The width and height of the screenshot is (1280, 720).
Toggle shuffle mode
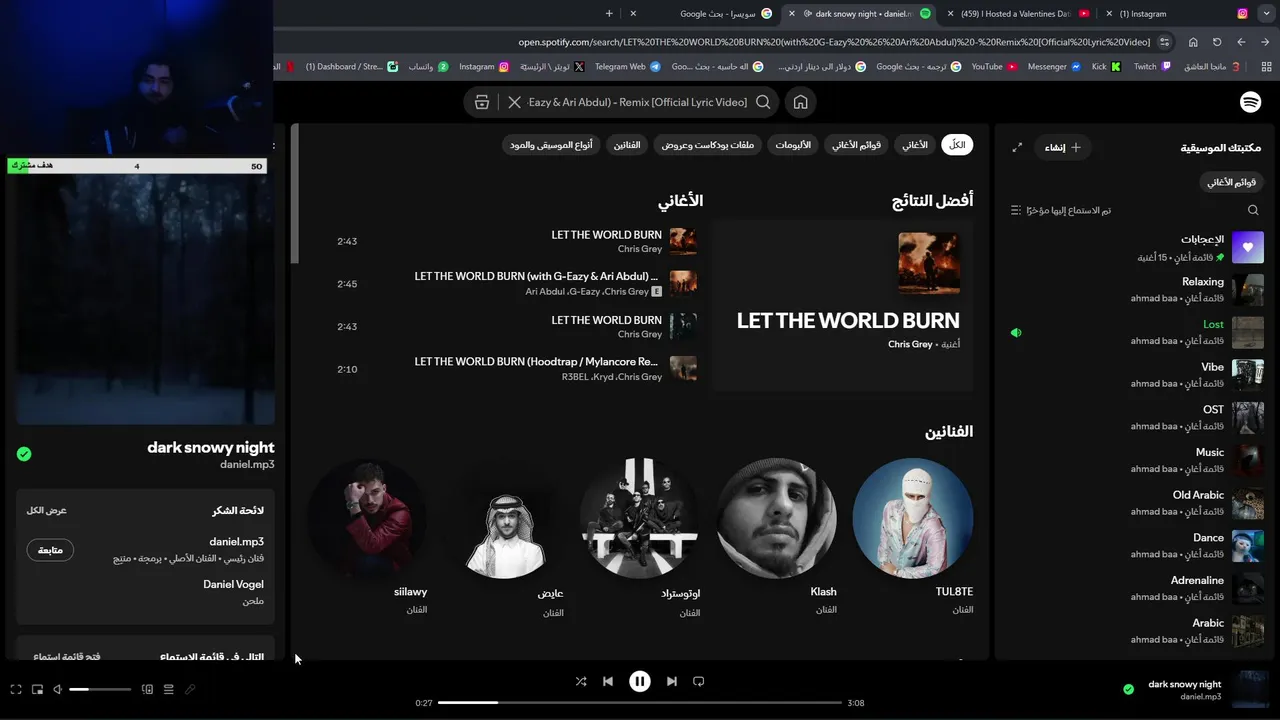(x=581, y=681)
